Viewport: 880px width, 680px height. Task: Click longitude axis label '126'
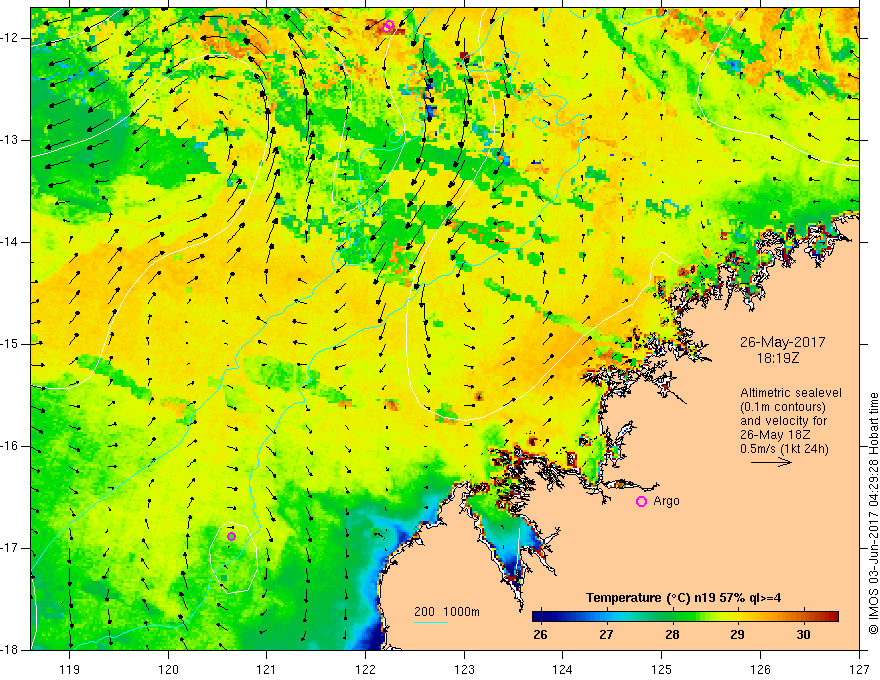click(760, 669)
